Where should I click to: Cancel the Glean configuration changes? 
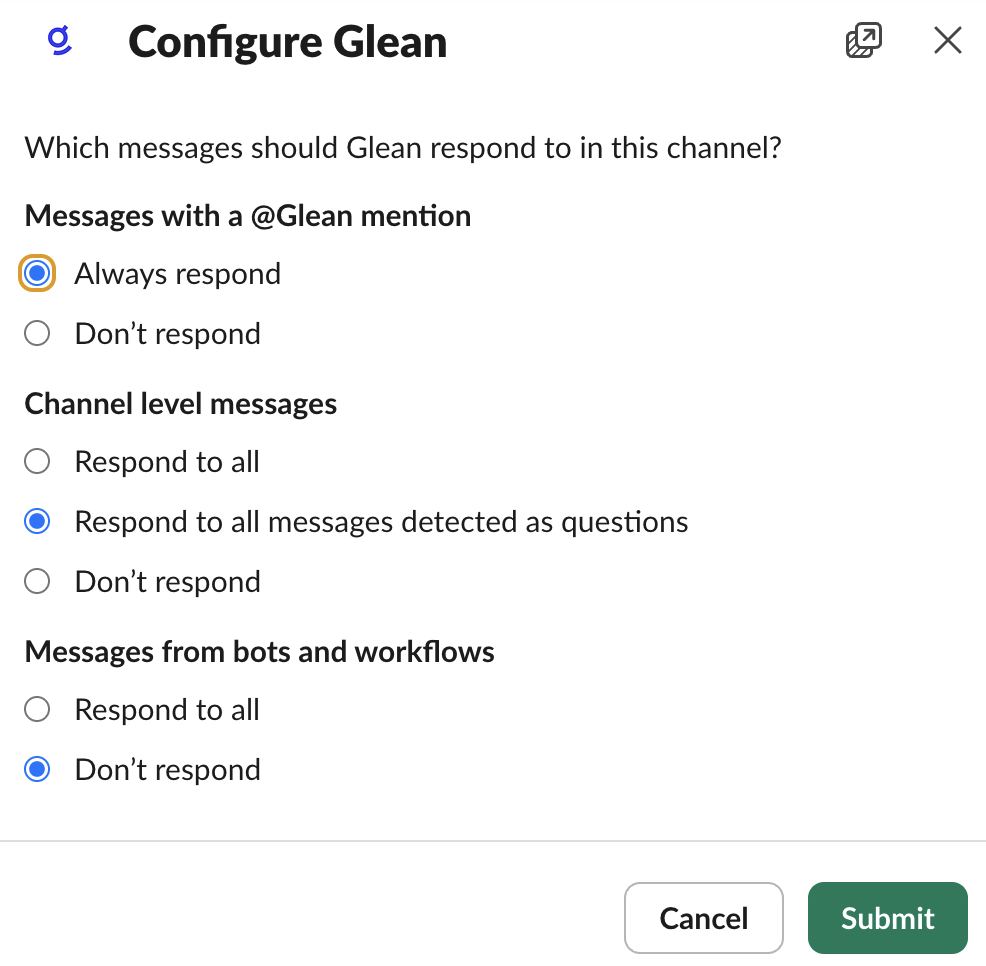tap(703, 917)
